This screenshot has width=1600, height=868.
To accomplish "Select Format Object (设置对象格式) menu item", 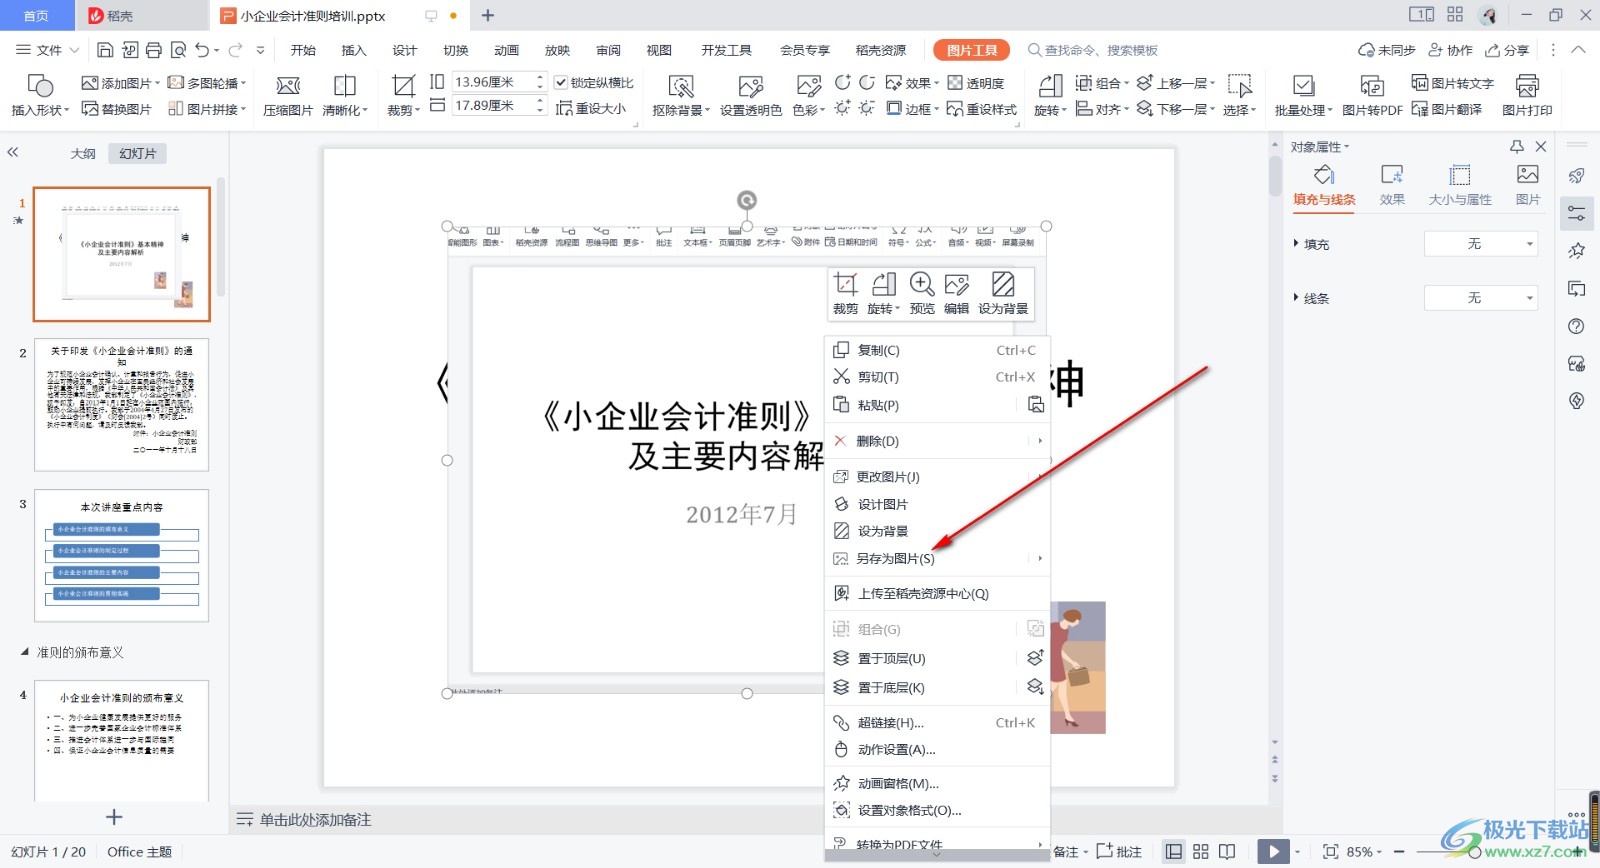I will 937,810.
